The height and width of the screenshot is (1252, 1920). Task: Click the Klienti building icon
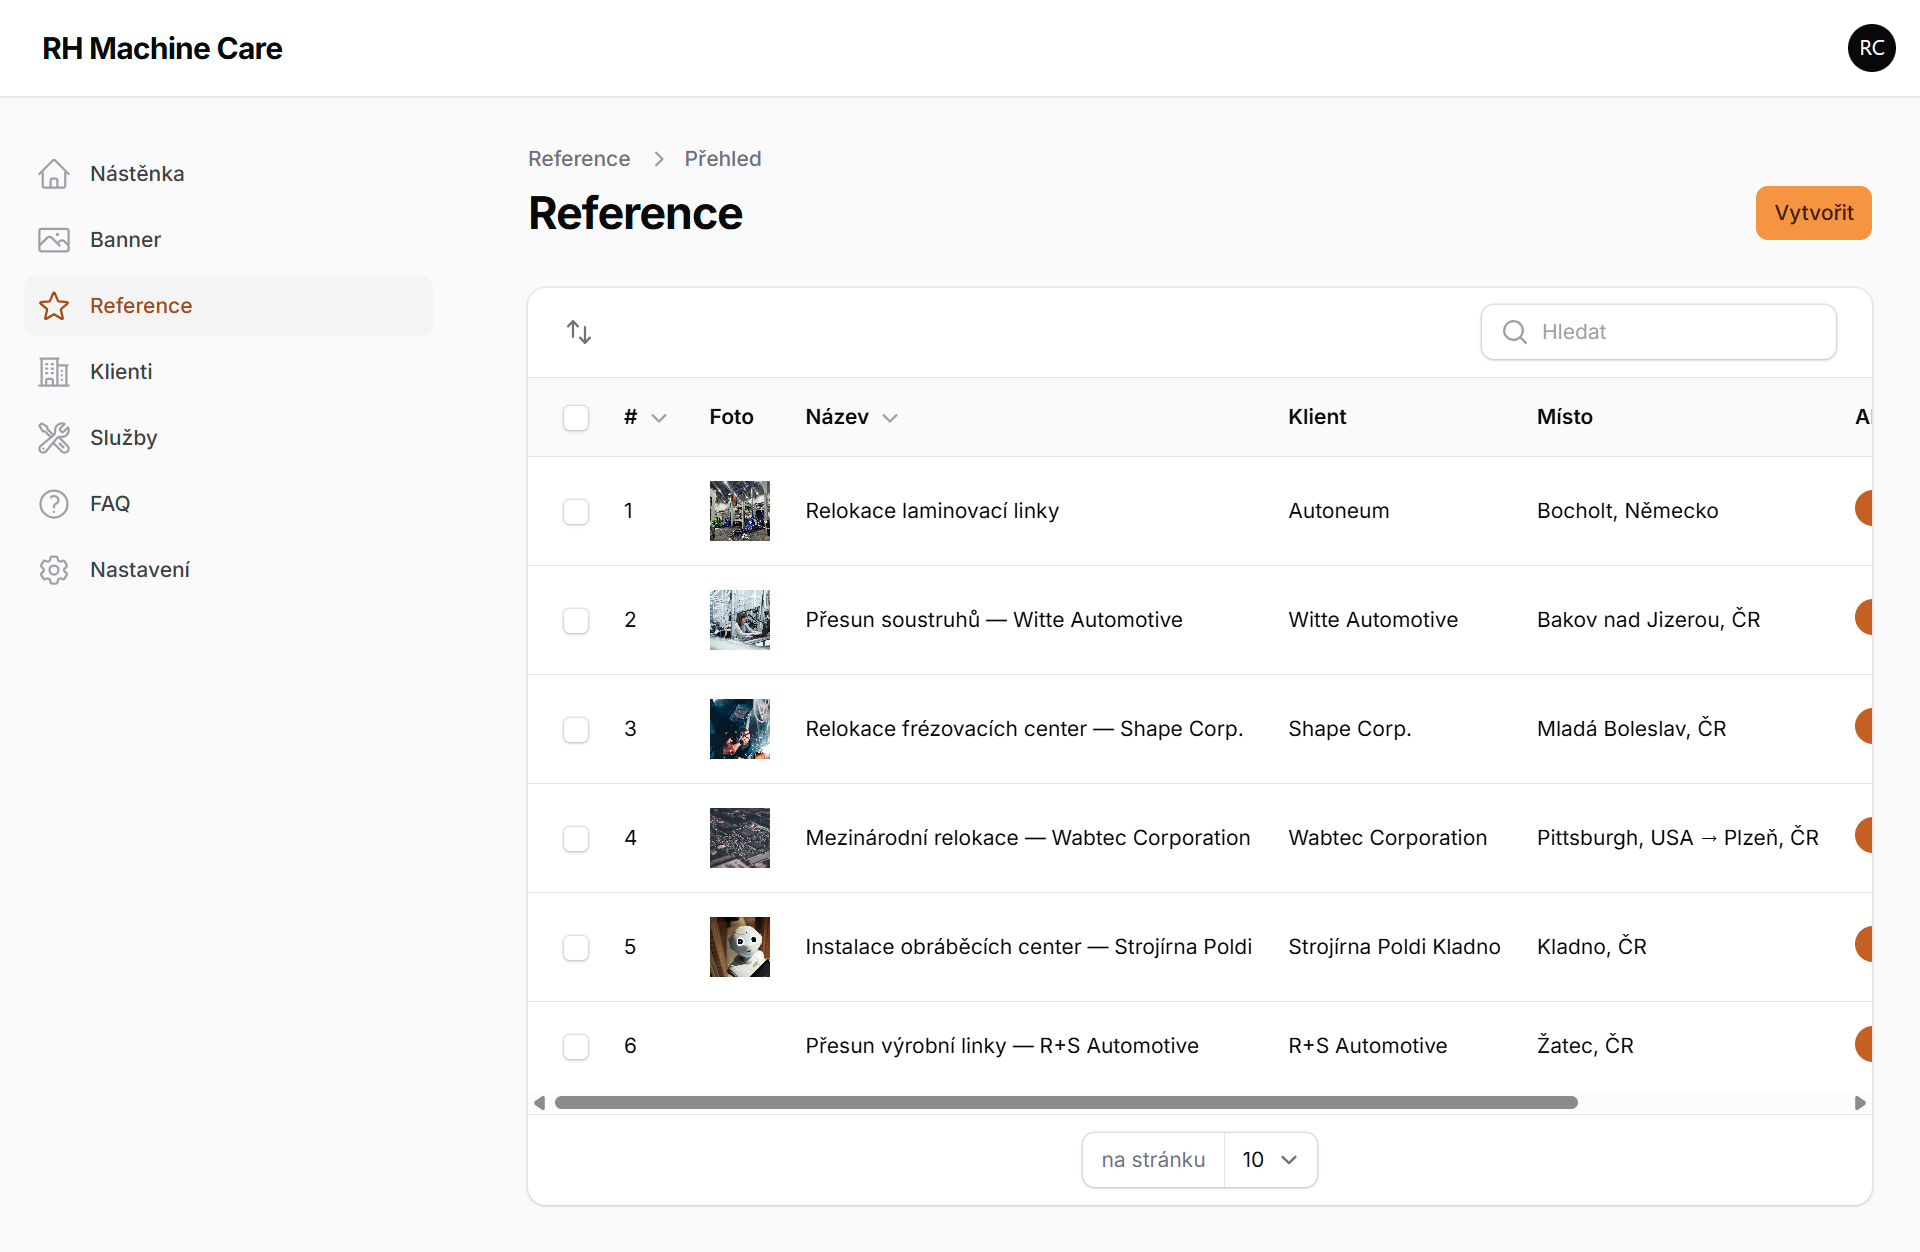pyautogui.click(x=54, y=372)
